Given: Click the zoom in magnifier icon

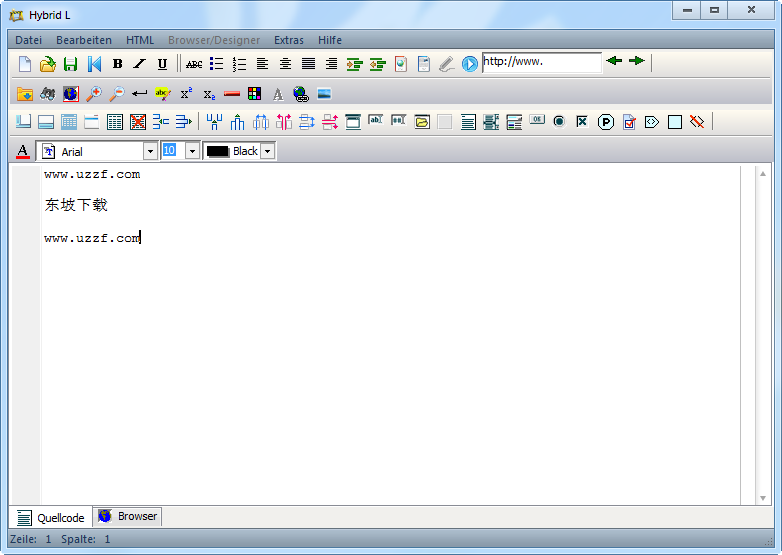Looking at the screenshot, I should click(x=93, y=93).
